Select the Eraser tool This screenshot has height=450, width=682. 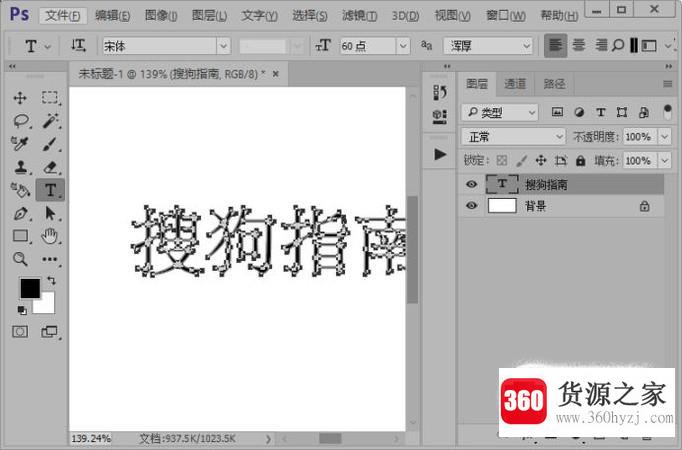(50, 167)
